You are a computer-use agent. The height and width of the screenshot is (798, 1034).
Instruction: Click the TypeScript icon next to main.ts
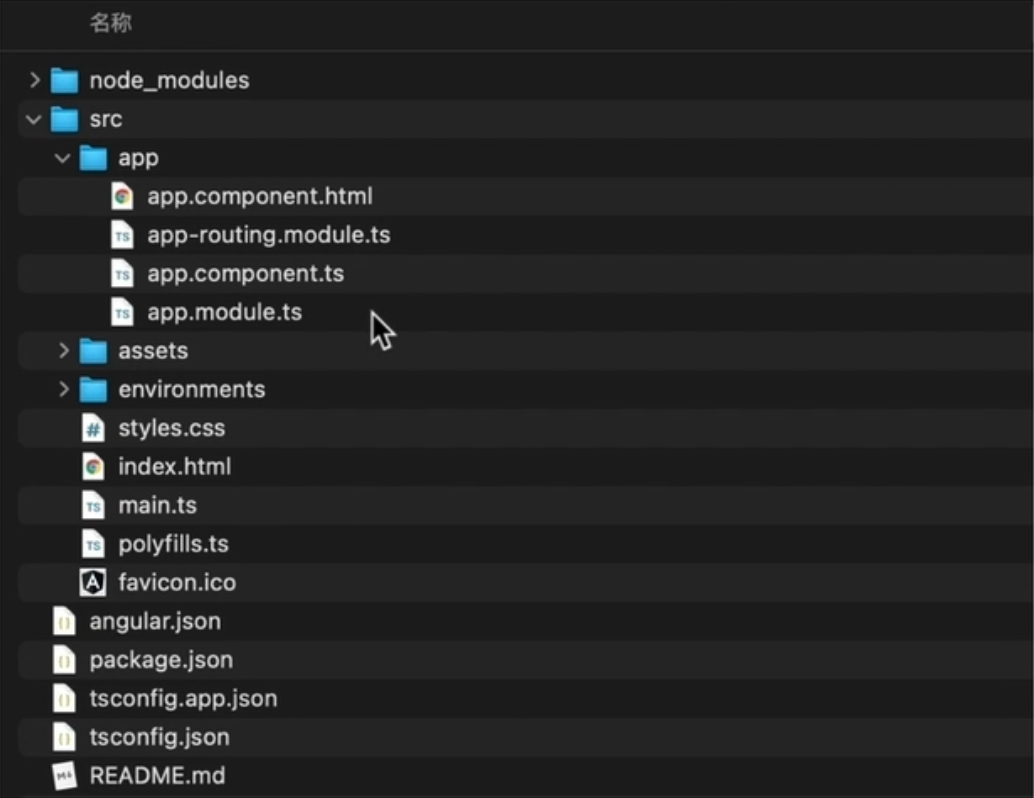pyautogui.click(x=94, y=505)
